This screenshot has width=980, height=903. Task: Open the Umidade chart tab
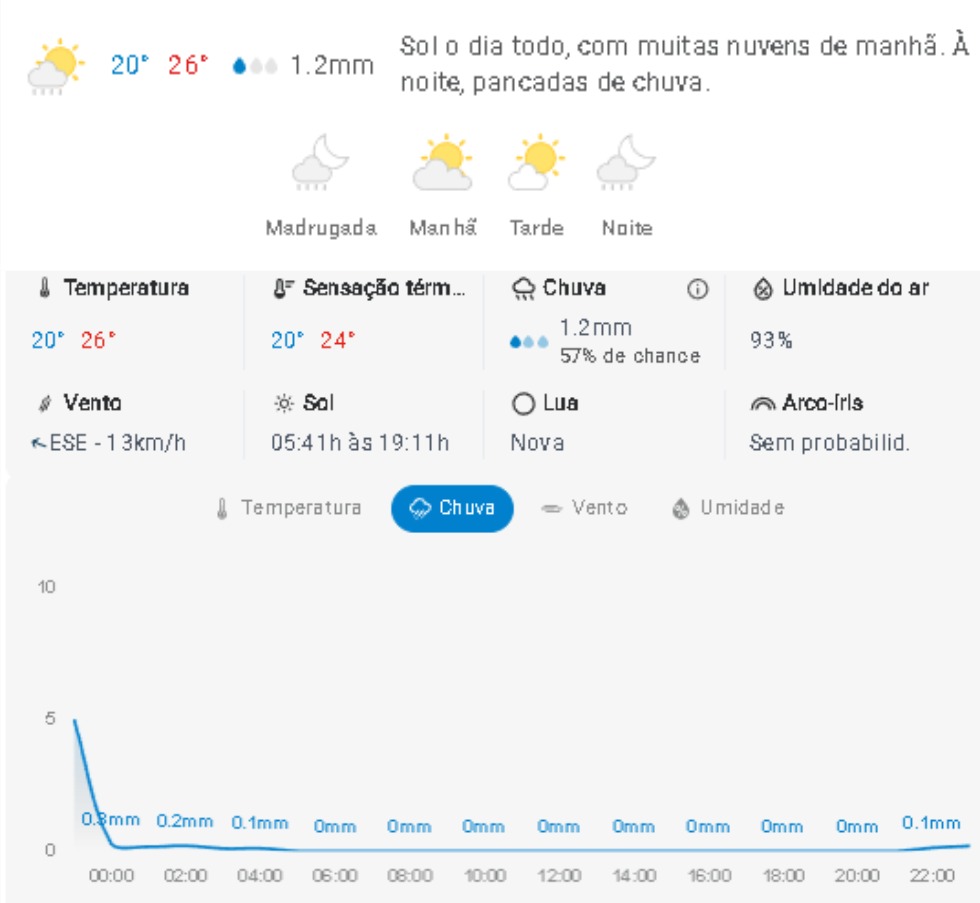[728, 508]
